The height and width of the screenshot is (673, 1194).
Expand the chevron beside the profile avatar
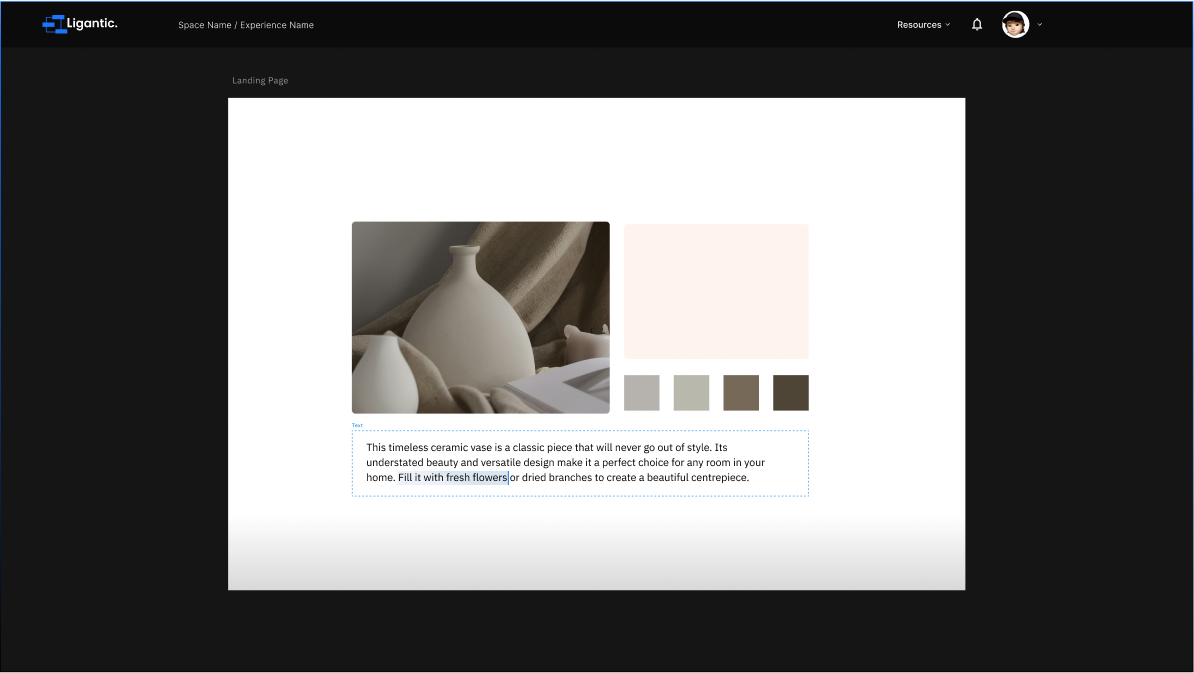1040,25
